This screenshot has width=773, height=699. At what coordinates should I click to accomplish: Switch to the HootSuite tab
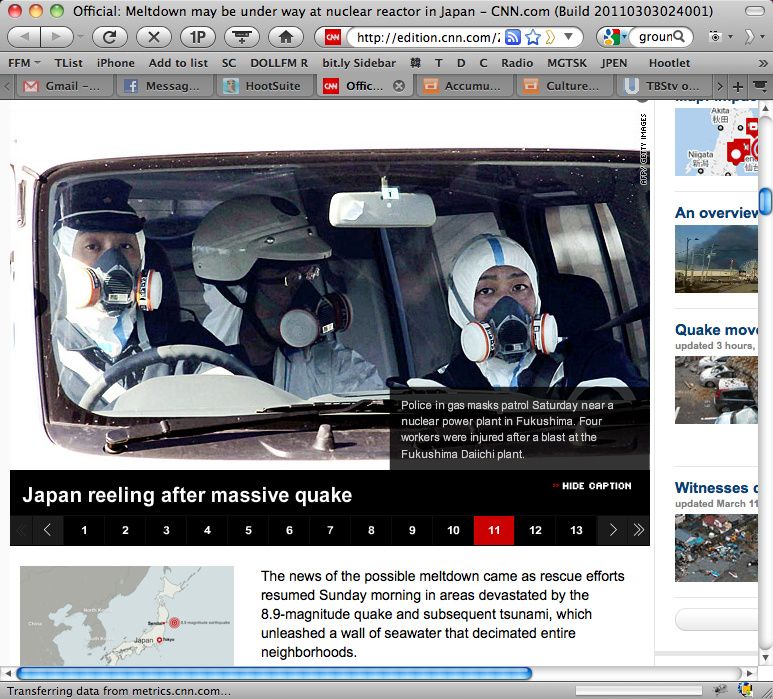coord(262,86)
